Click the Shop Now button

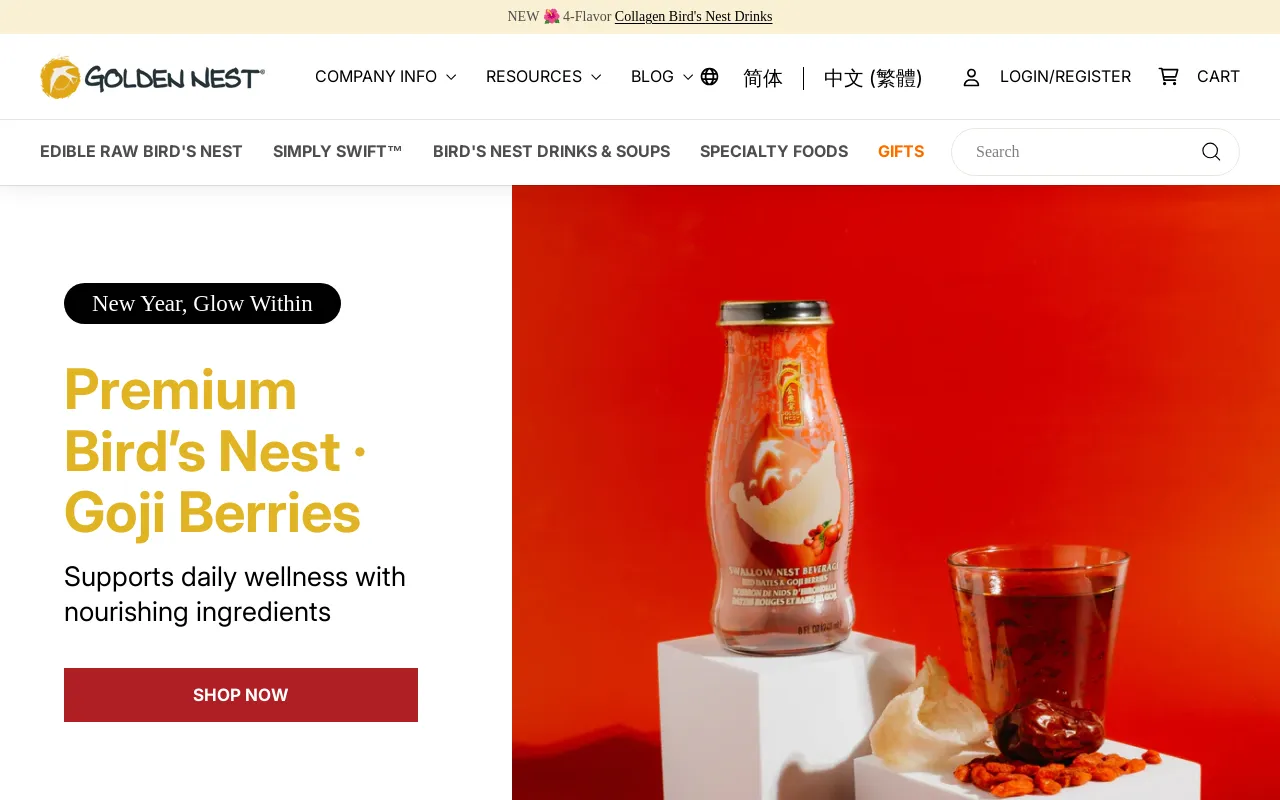[241, 695]
